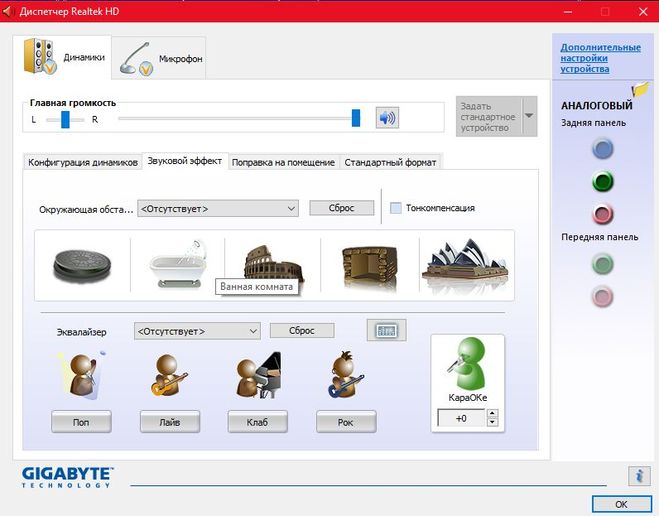The width and height of the screenshot is (659, 516).
Task: Mute the main volume speaker button
Action: [x=387, y=118]
